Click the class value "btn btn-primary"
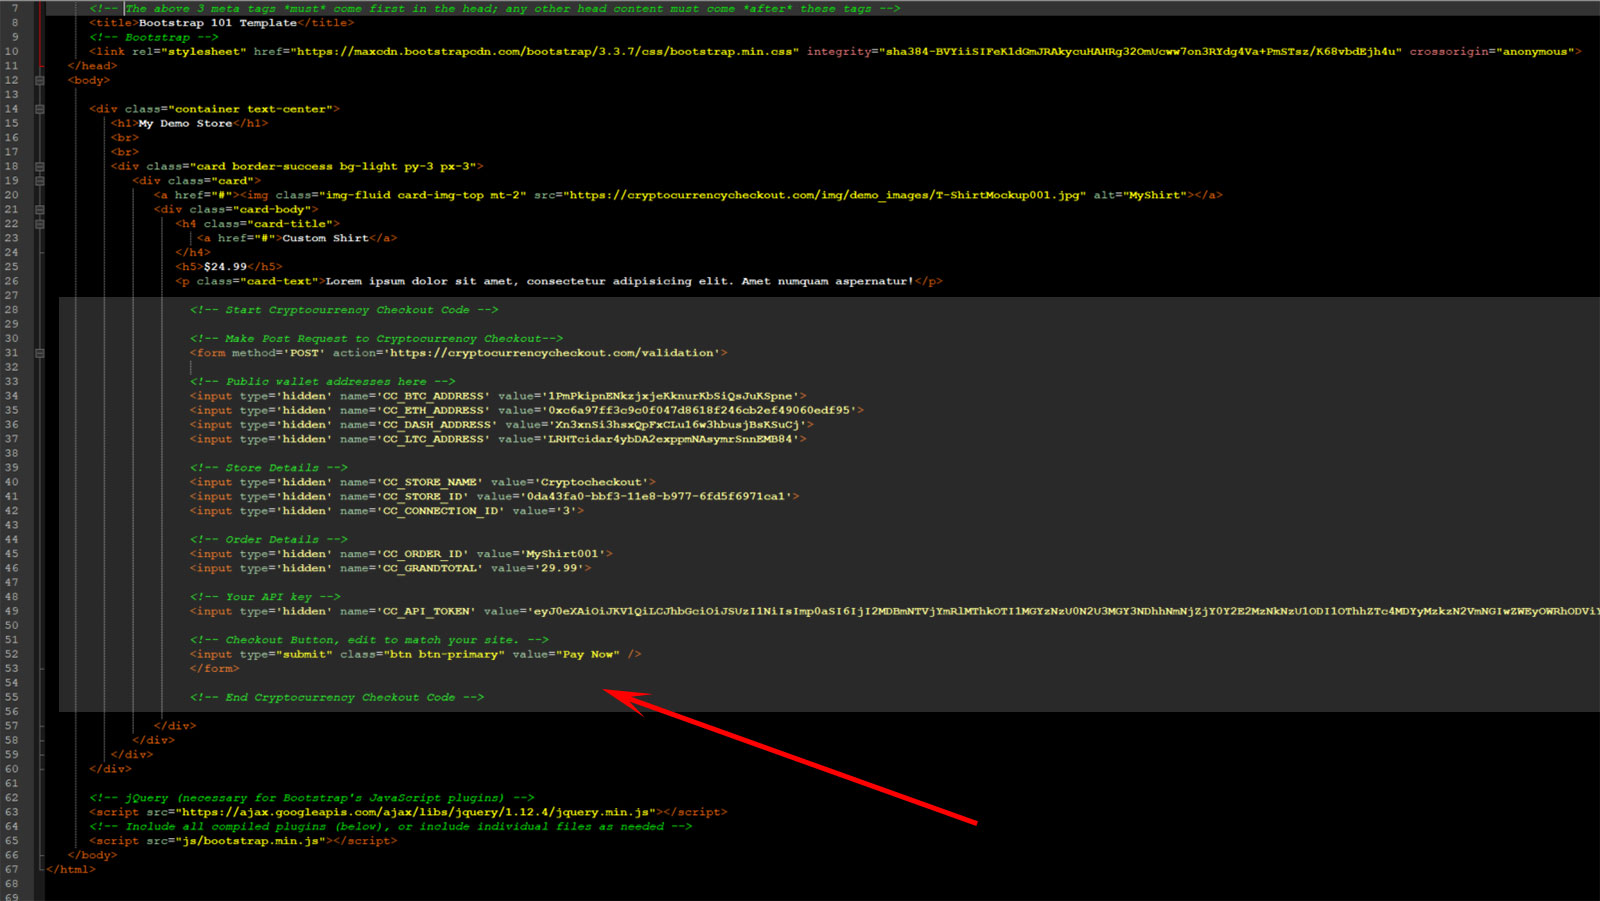 coord(444,654)
